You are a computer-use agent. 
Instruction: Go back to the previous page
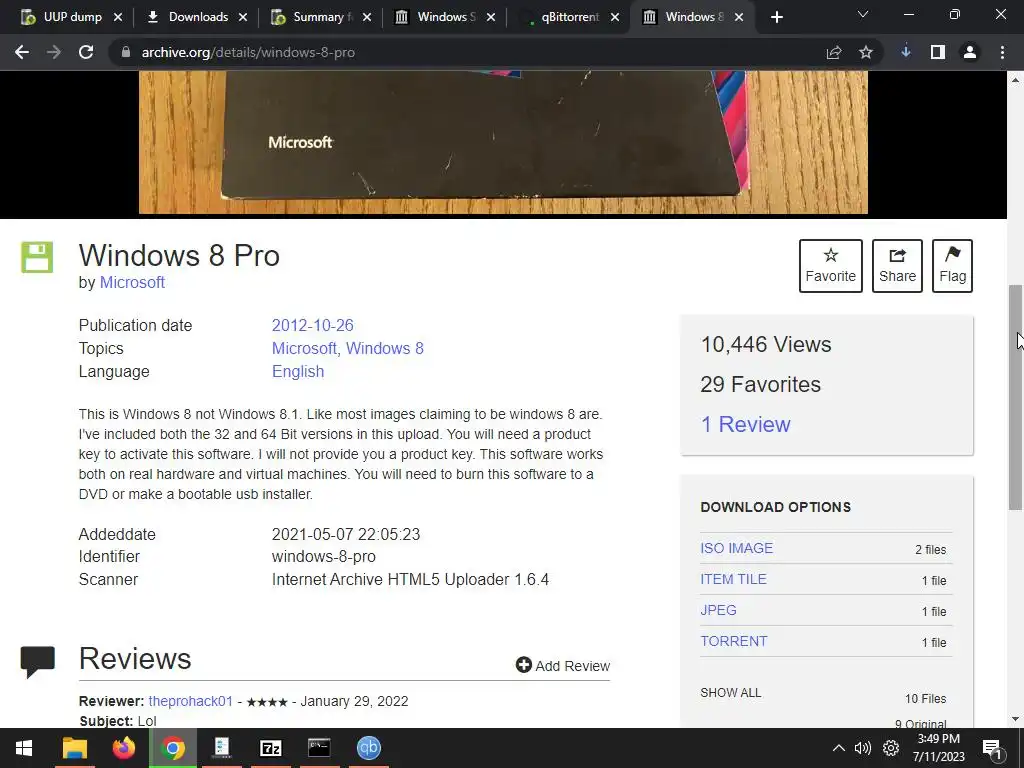pos(22,52)
